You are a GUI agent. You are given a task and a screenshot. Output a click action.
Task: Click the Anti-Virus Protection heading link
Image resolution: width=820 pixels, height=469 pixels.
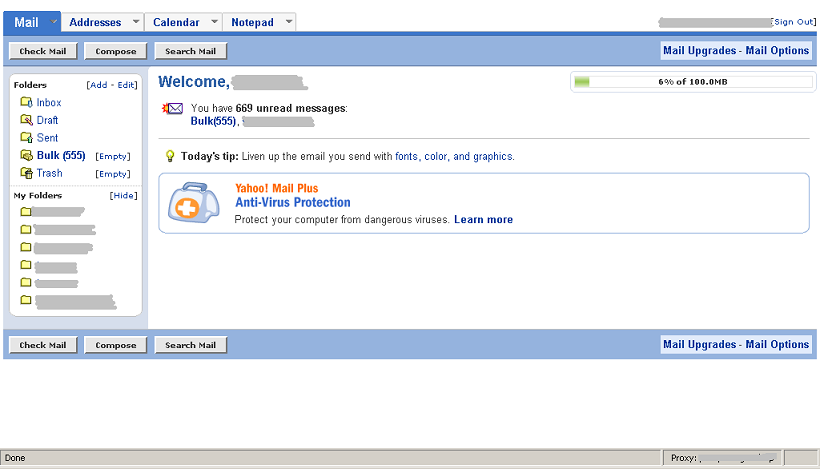[x=293, y=202]
